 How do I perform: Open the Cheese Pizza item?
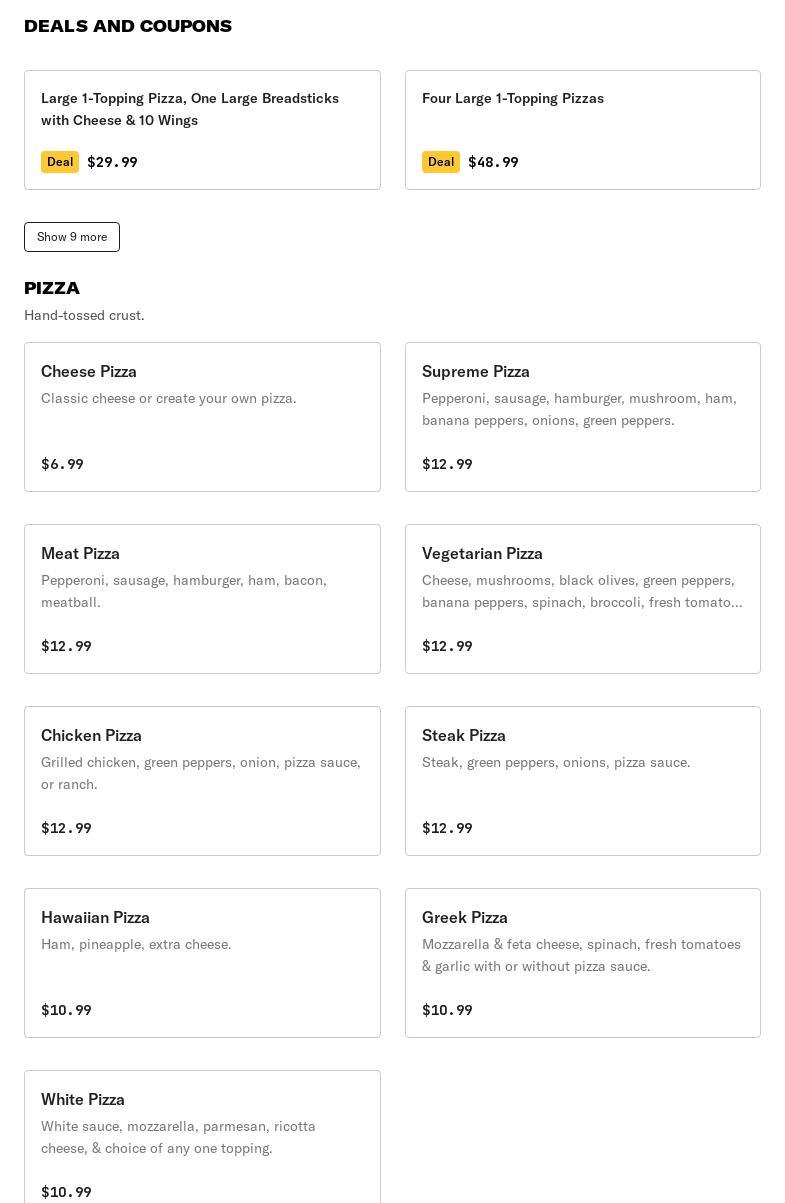(202, 417)
